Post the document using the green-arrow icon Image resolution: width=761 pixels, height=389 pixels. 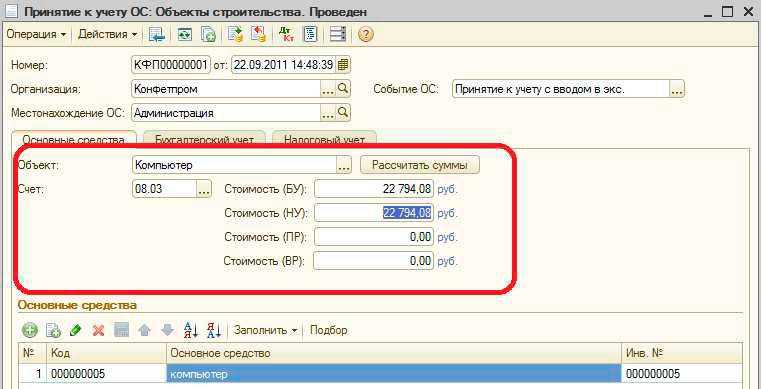pos(236,34)
